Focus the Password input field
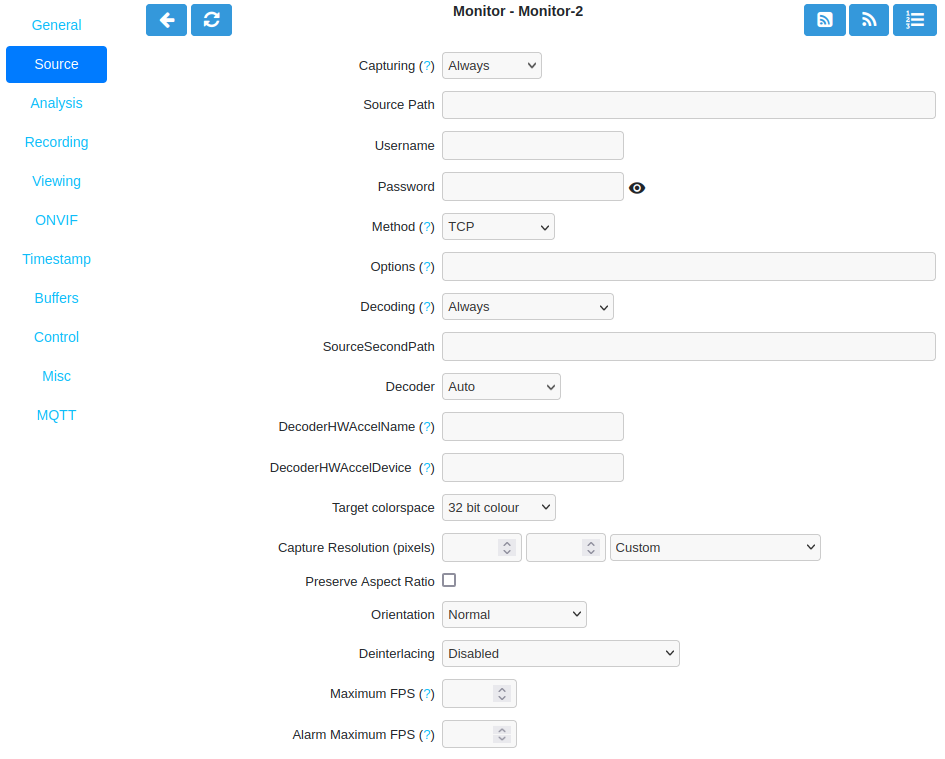The height and width of the screenshot is (759, 945). pyautogui.click(x=533, y=186)
